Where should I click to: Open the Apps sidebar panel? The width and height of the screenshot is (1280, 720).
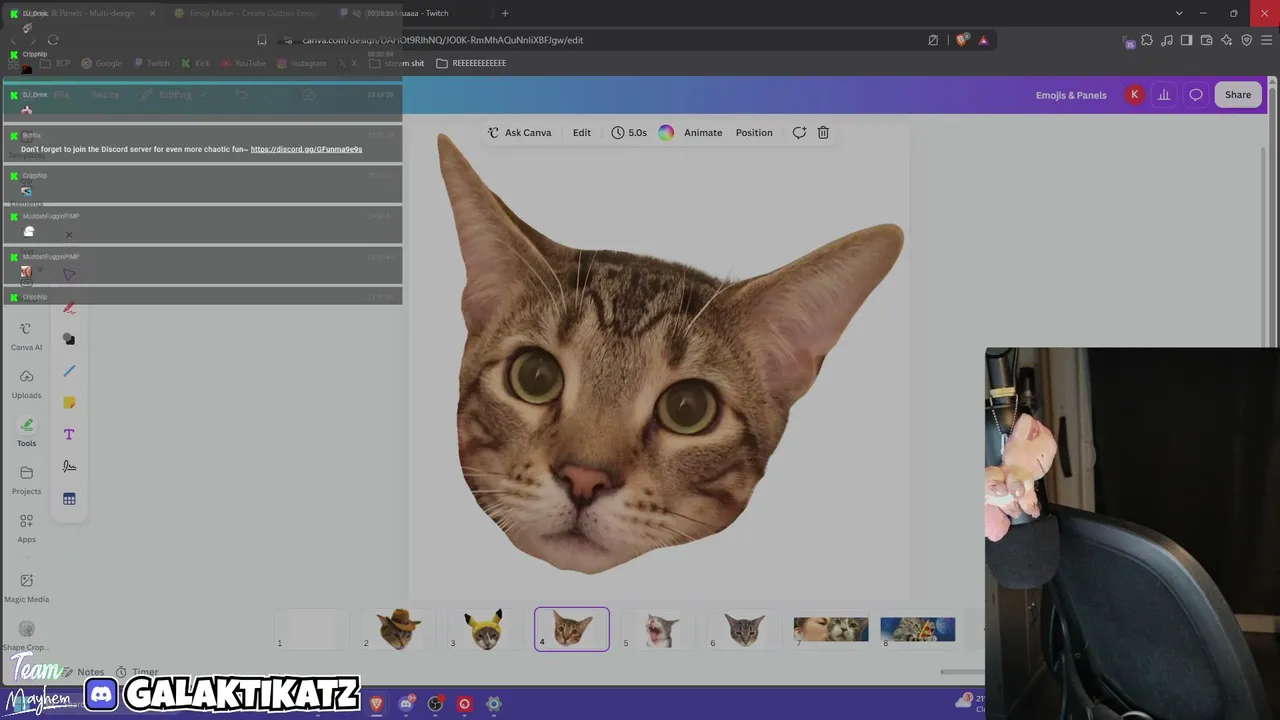26,528
